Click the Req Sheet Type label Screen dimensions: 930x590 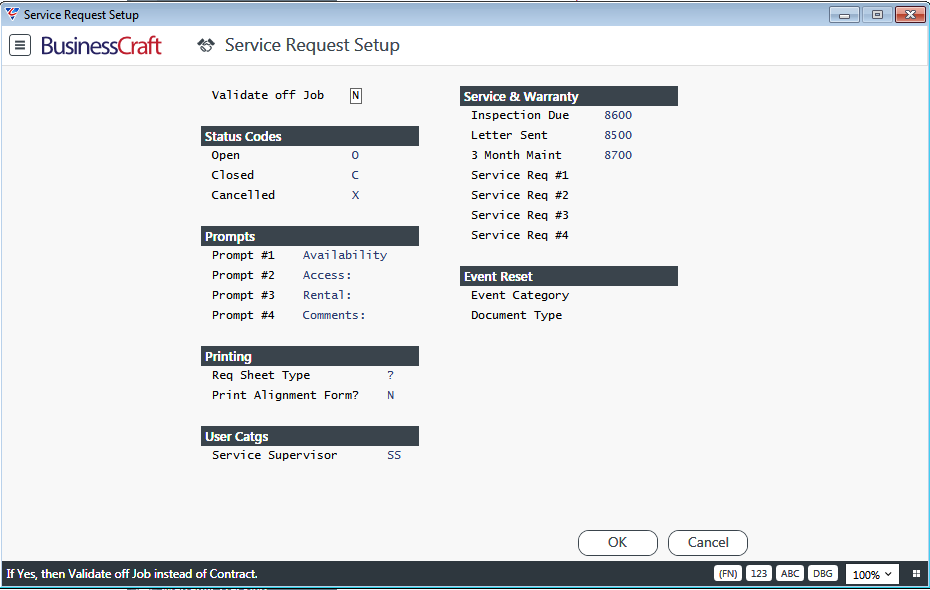tap(261, 375)
